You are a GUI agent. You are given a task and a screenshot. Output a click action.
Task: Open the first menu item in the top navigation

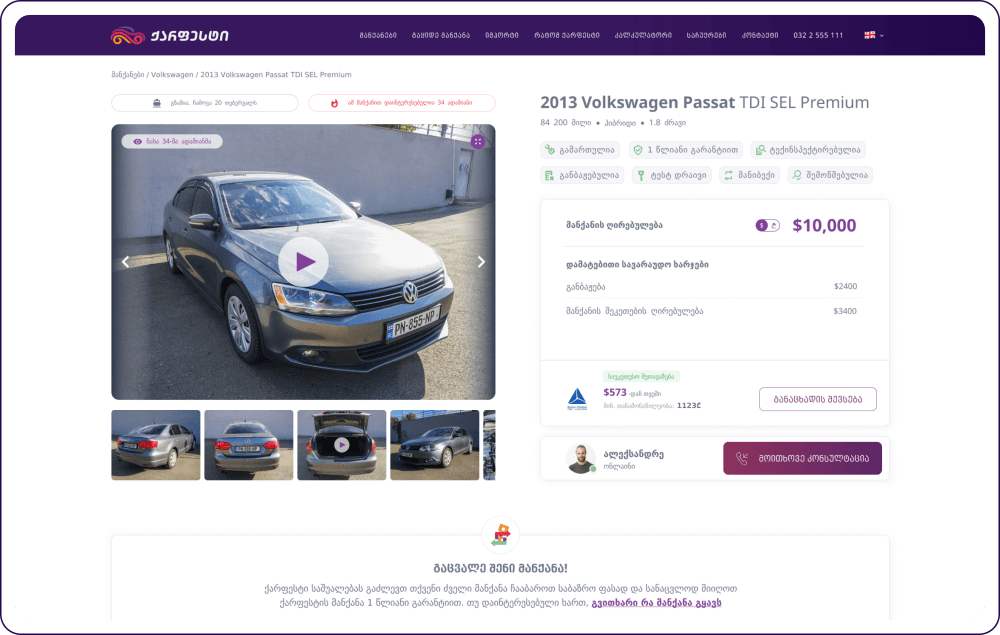378,36
